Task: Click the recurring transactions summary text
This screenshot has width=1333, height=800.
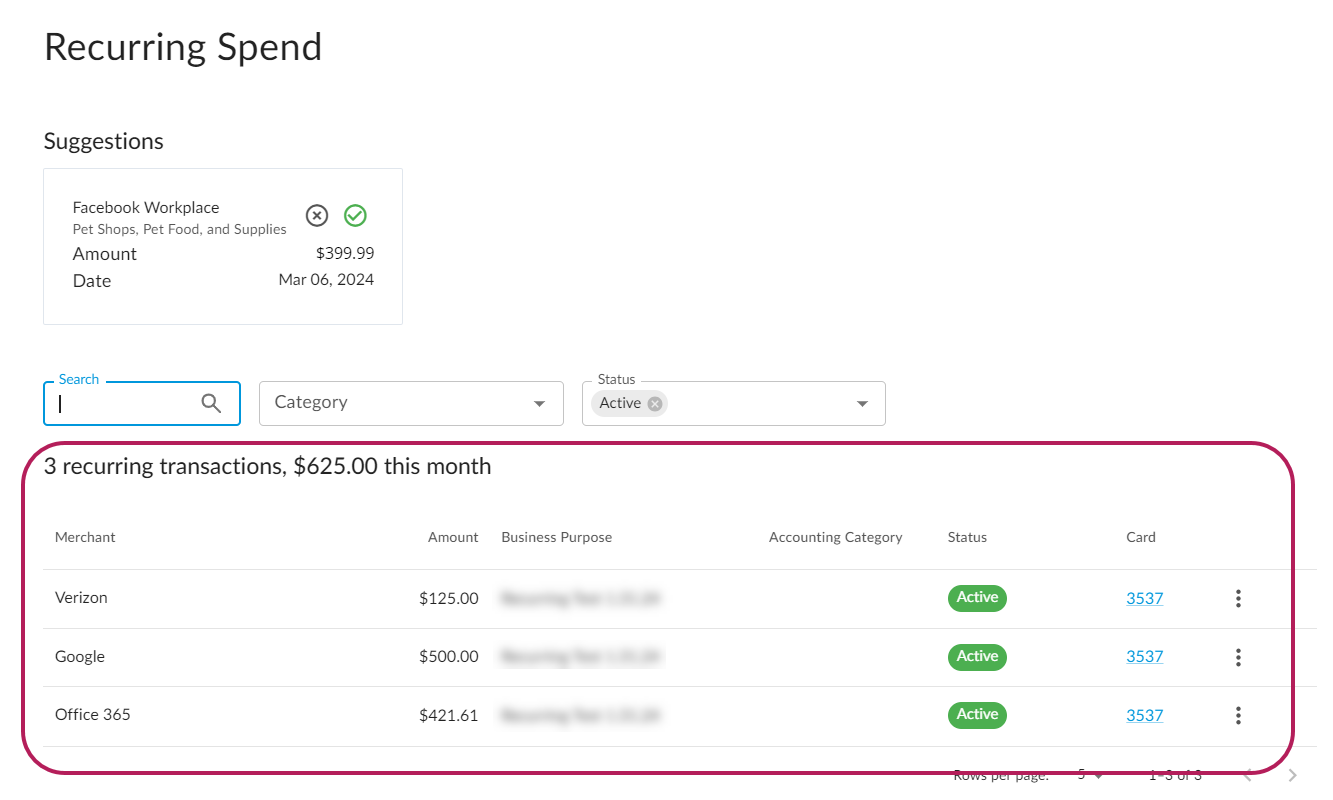Action: click(268, 466)
